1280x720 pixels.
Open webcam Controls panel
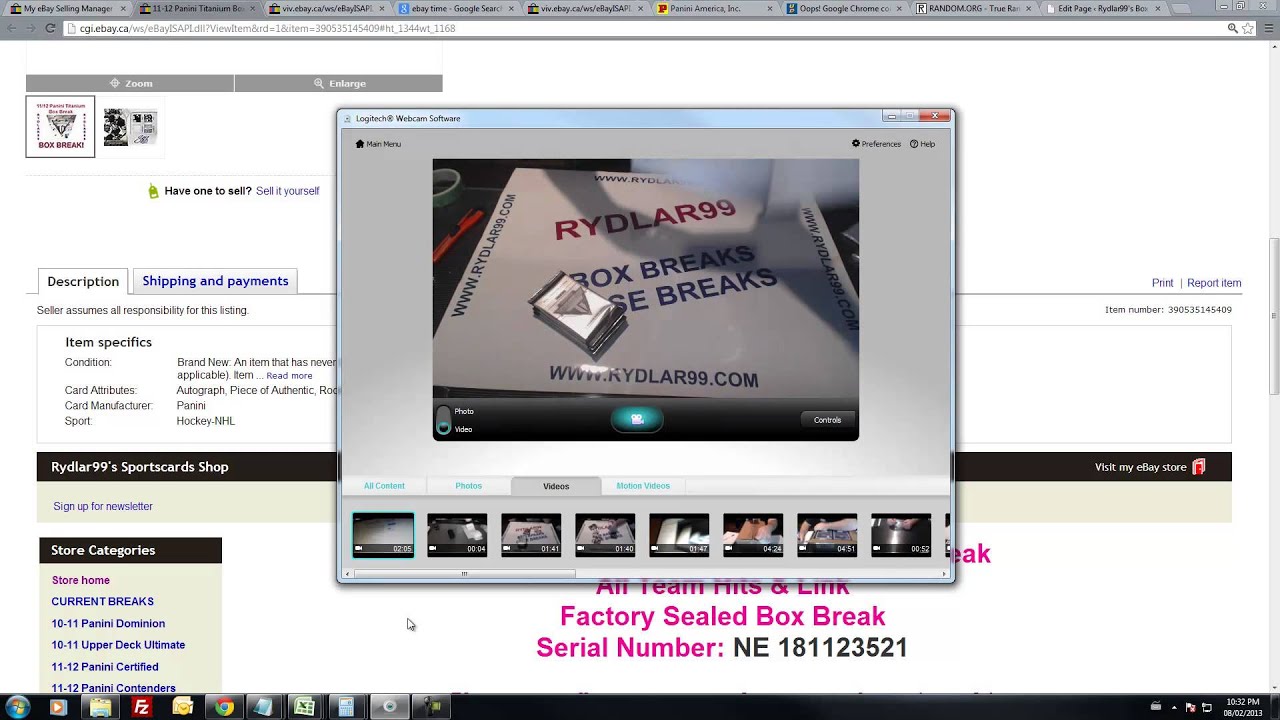(827, 420)
